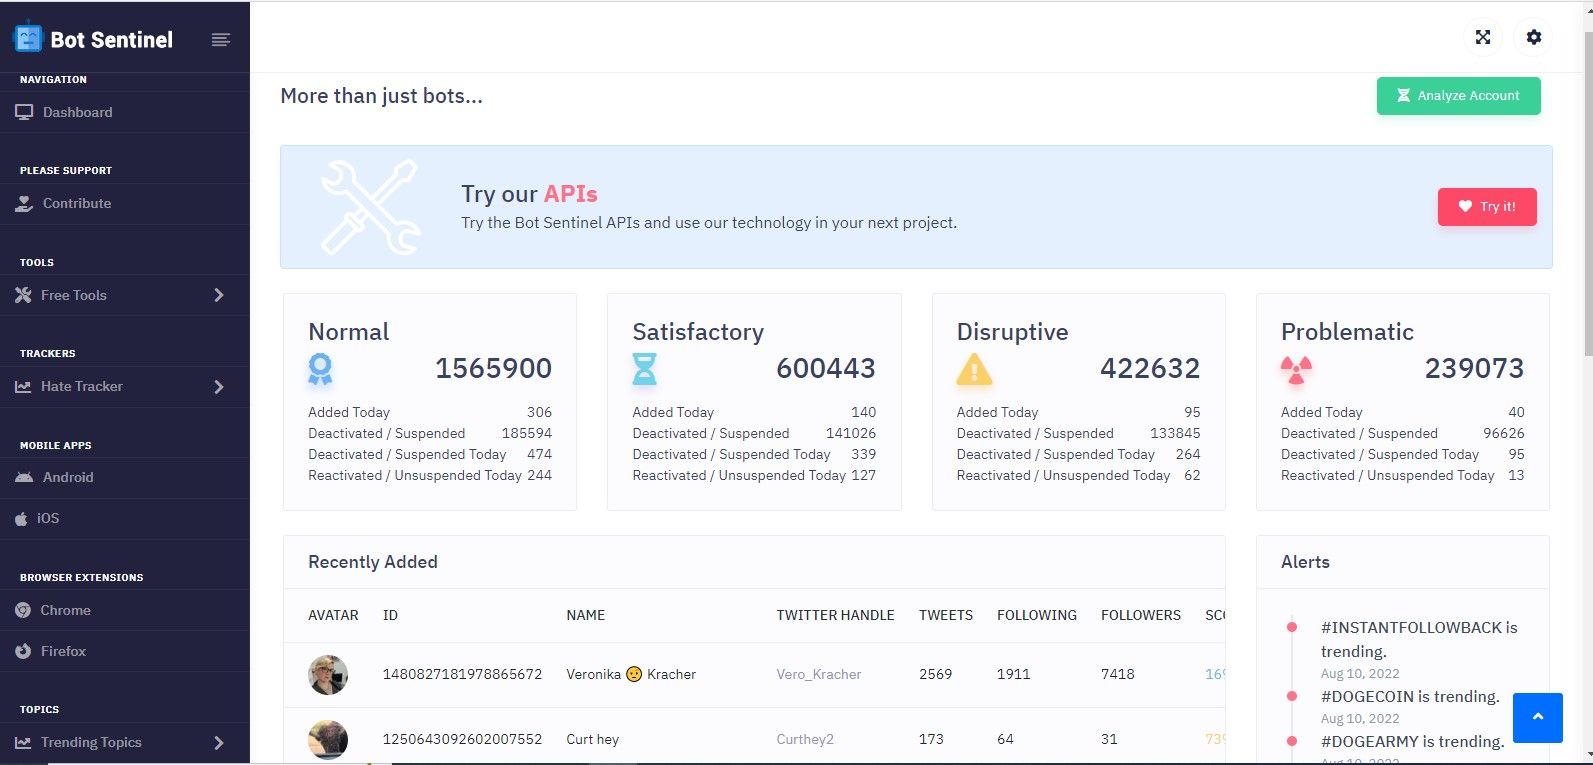The width and height of the screenshot is (1593, 765).
Task: Click the fullscreen expand icon
Action: (x=1483, y=37)
